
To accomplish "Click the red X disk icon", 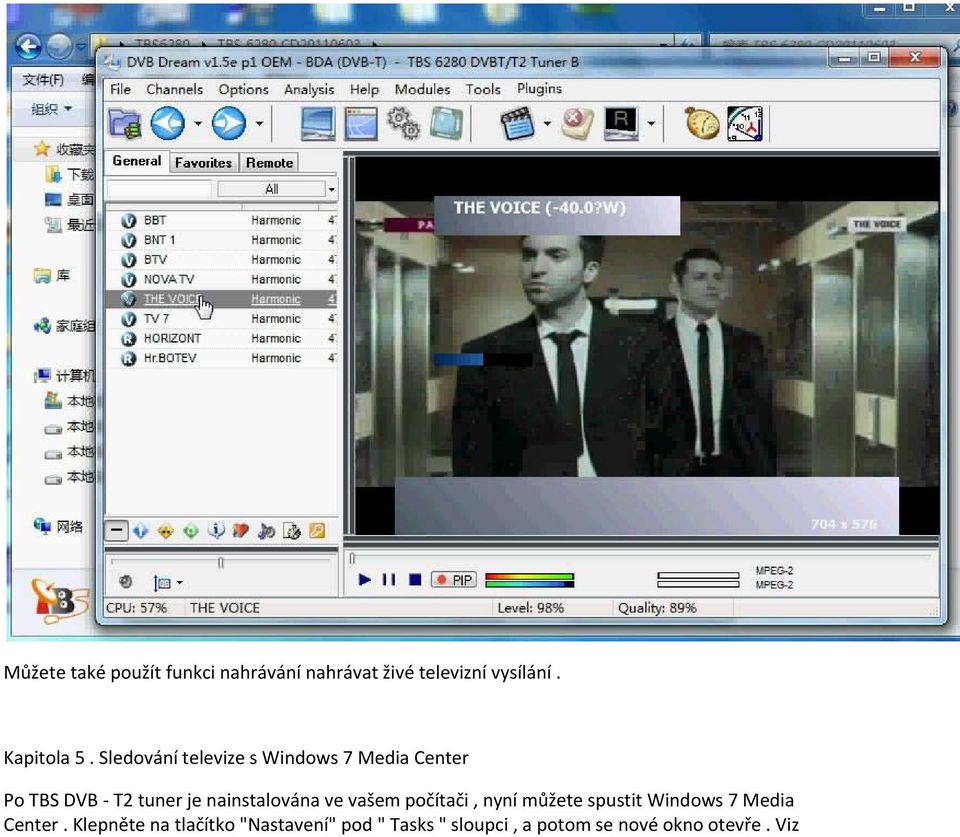I will coord(577,123).
